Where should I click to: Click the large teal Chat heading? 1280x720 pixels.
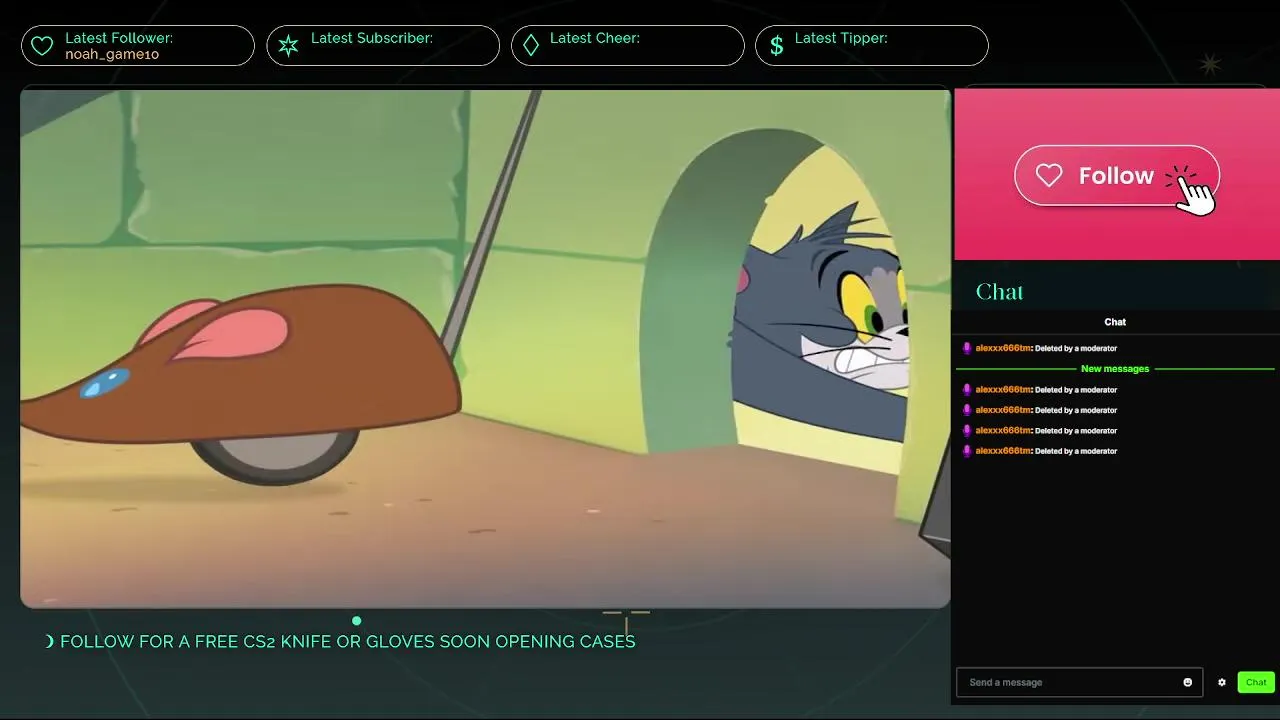999,292
